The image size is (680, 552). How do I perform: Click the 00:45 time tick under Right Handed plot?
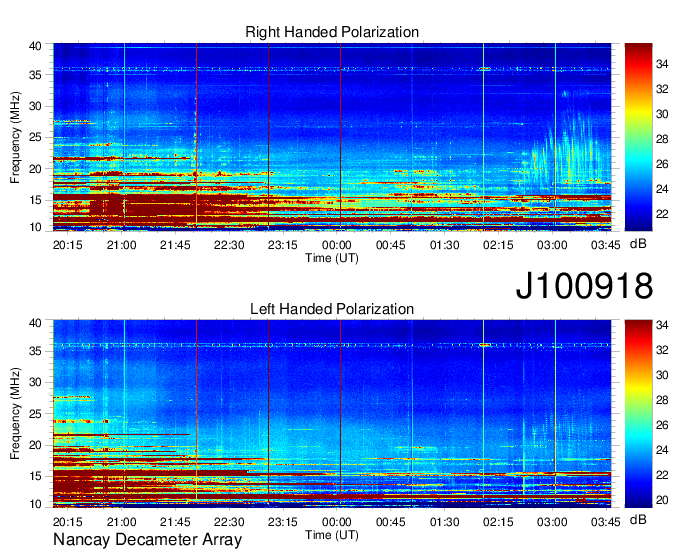pos(390,245)
